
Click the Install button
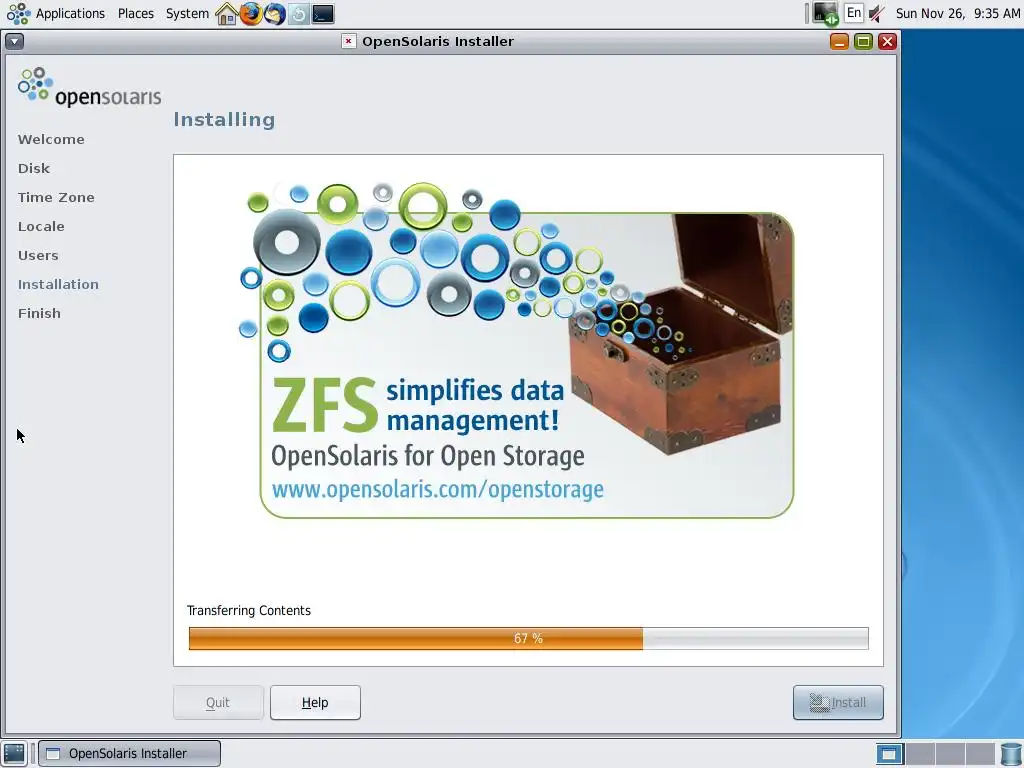(838, 703)
